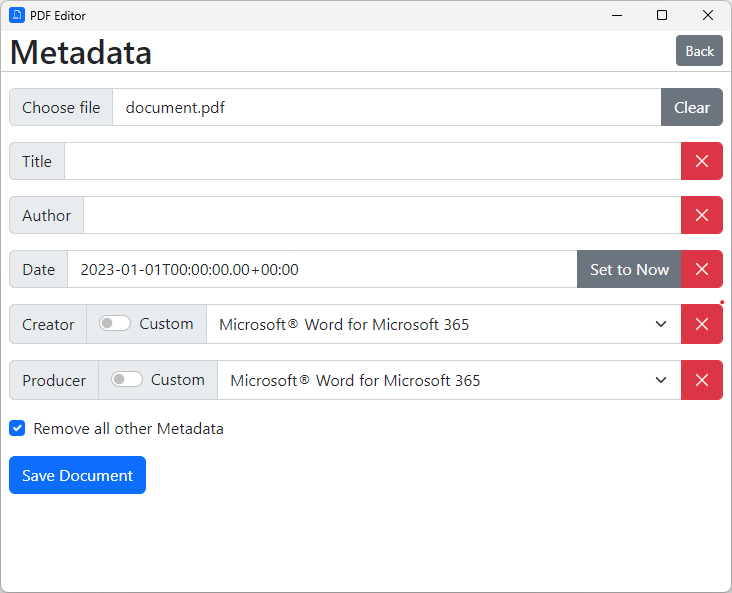Minimize the PDF Editor window

pyautogui.click(x=615, y=15)
